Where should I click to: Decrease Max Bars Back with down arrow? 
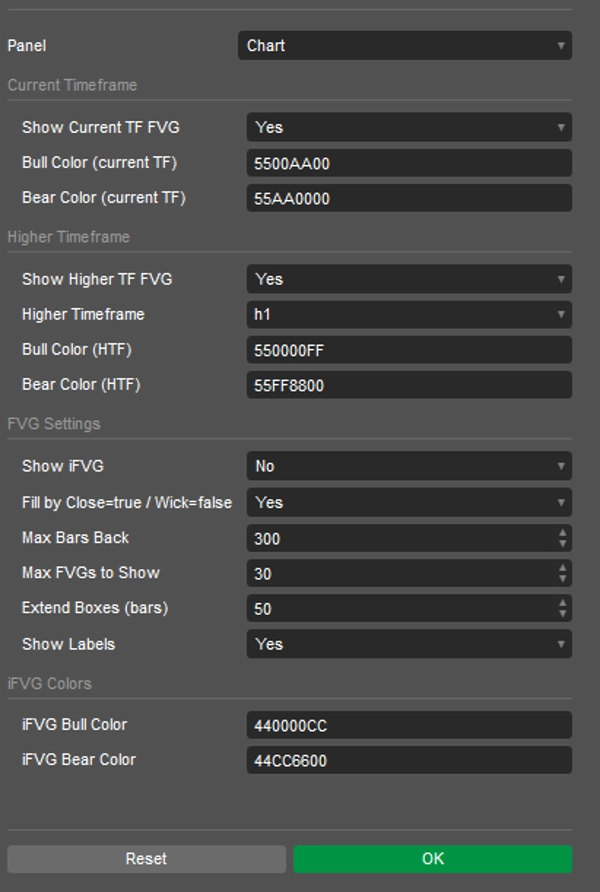coord(563,544)
